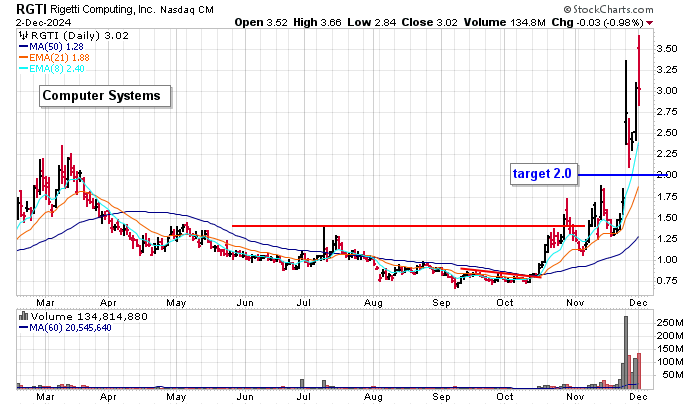Click the '2.50' price axis label
The image size is (700, 405).
click(x=667, y=133)
